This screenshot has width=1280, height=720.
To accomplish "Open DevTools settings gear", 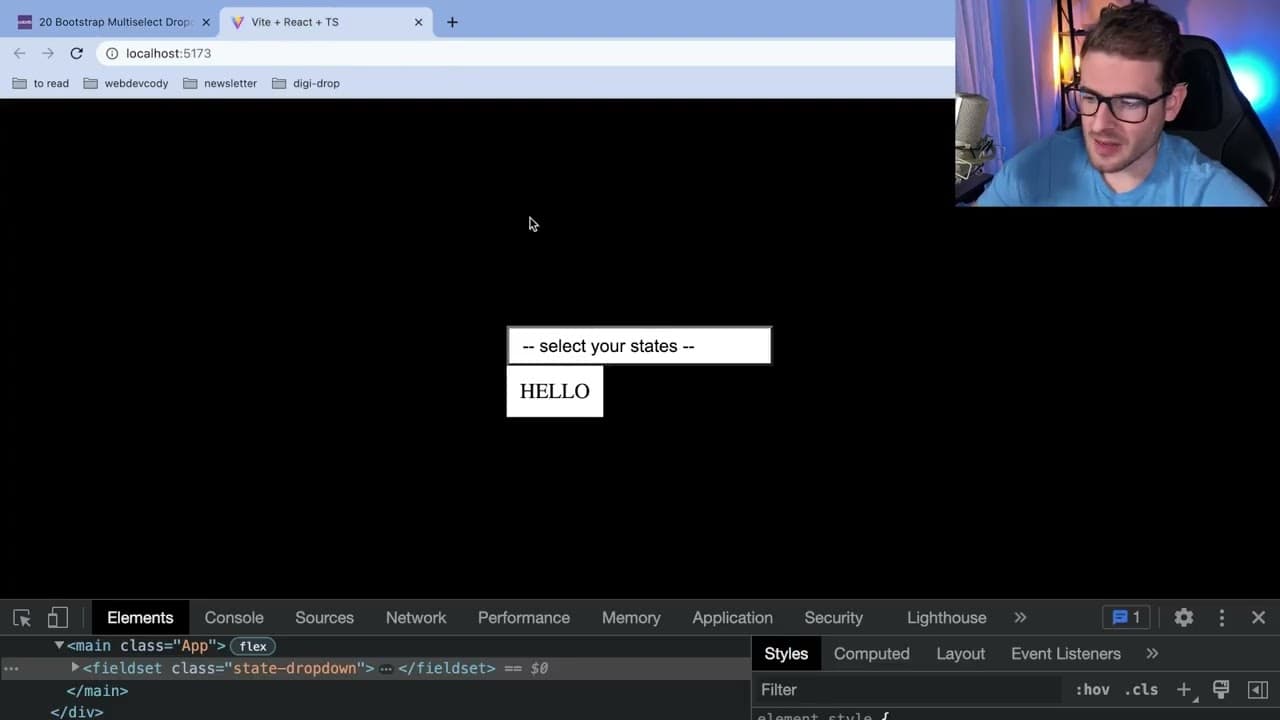I will click(x=1184, y=618).
